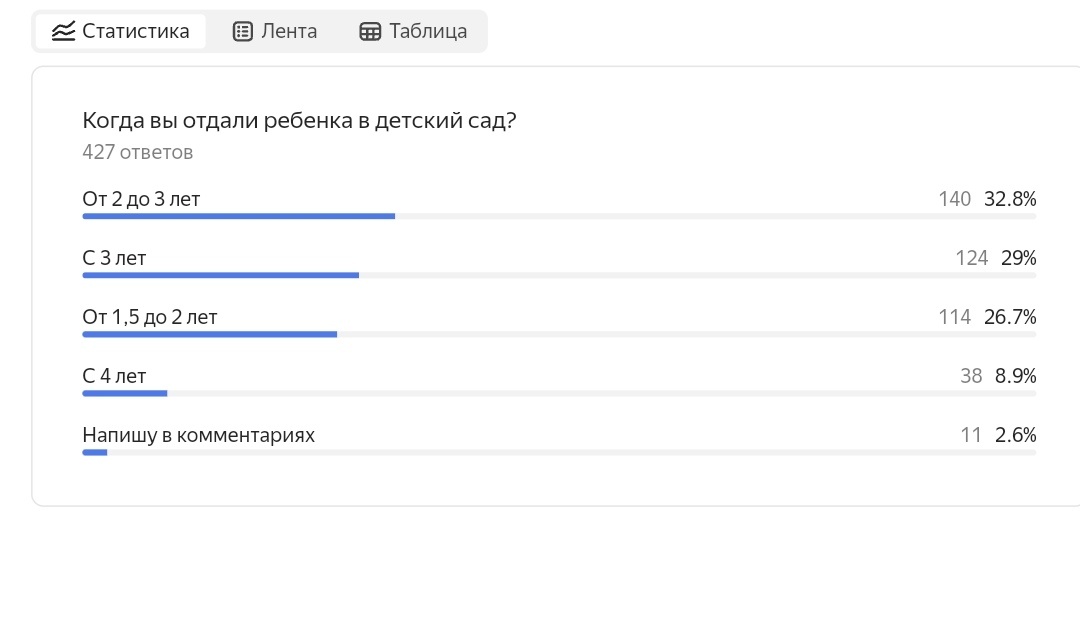Click the 427 ответов label
This screenshot has width=1080, height=619.
coord(138,152)
